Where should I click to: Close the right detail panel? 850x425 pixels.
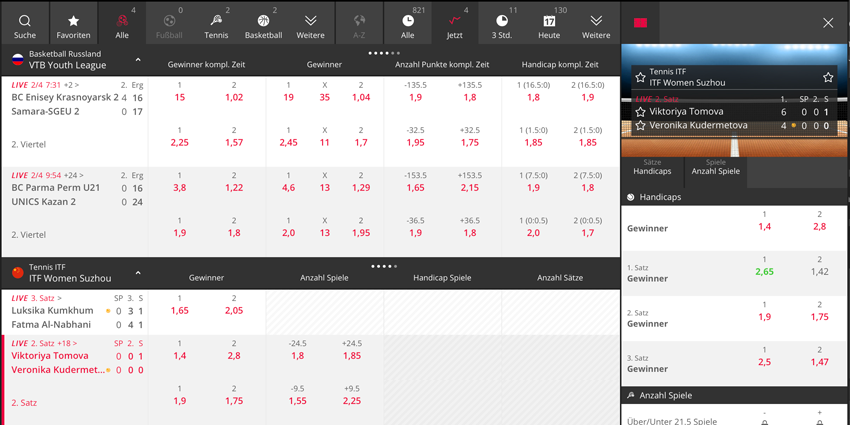point(828,23)
